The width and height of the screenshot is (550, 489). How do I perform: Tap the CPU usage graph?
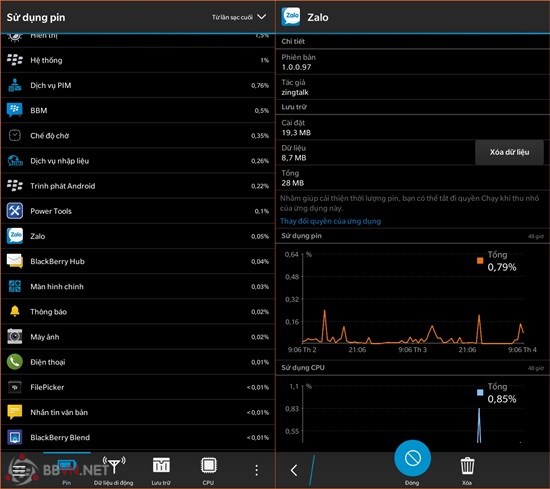[x=413, y=413]
